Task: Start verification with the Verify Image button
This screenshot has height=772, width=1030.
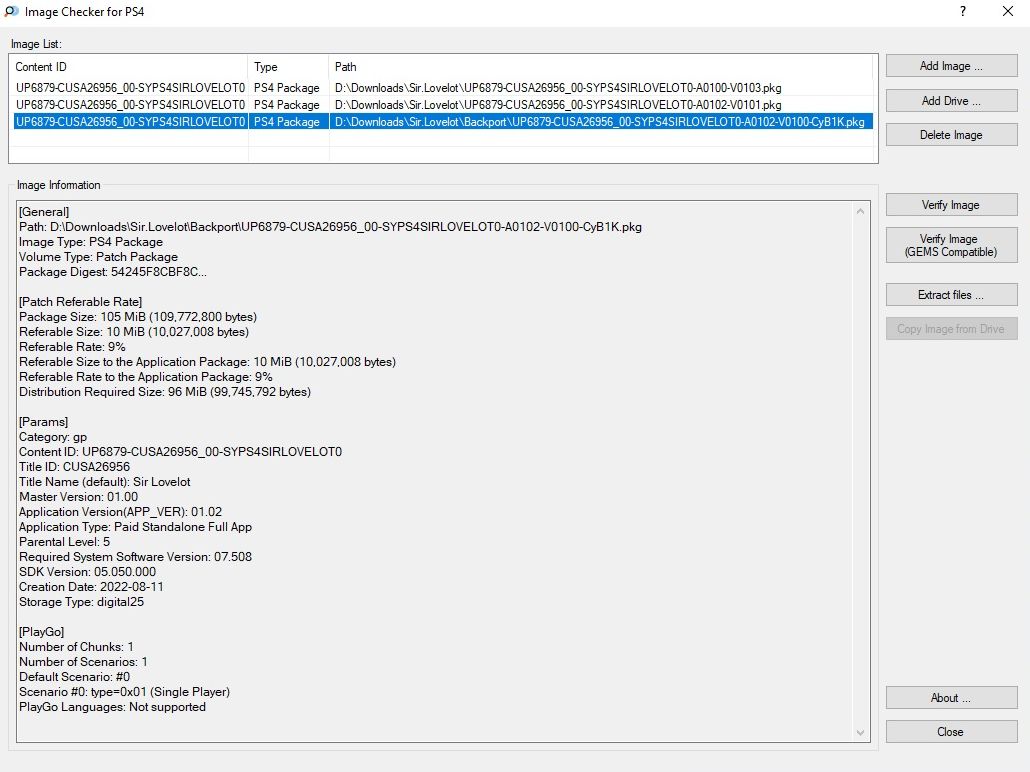Action: point(951,205)
